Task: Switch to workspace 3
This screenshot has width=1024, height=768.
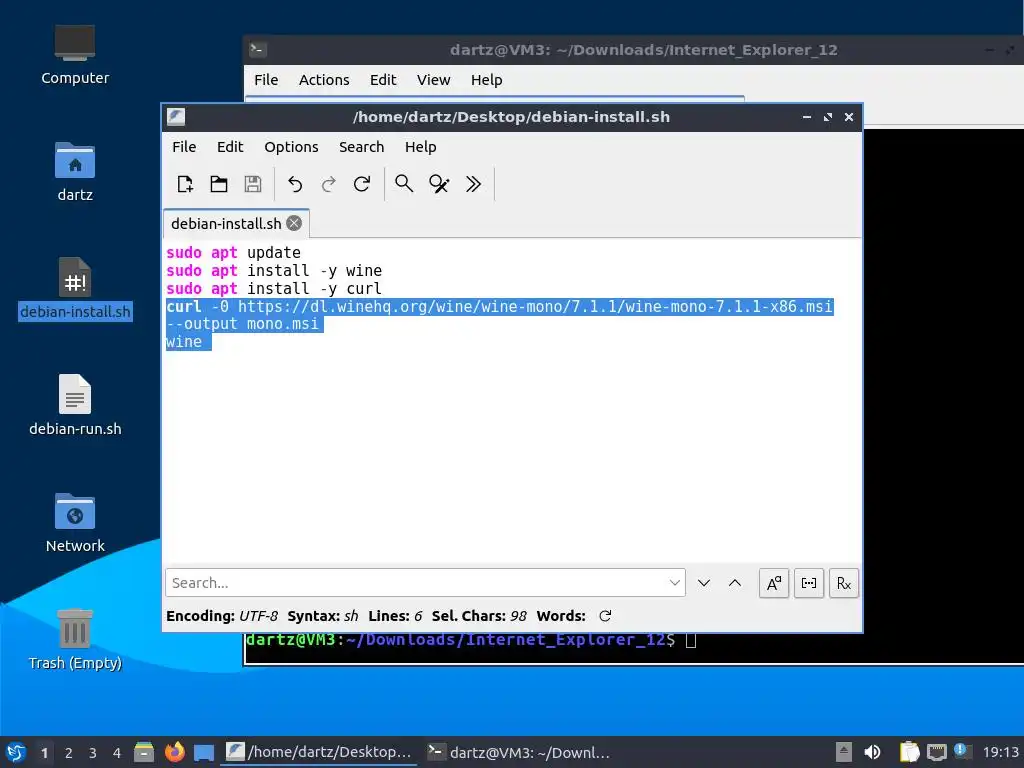Action: pos(93,752)
